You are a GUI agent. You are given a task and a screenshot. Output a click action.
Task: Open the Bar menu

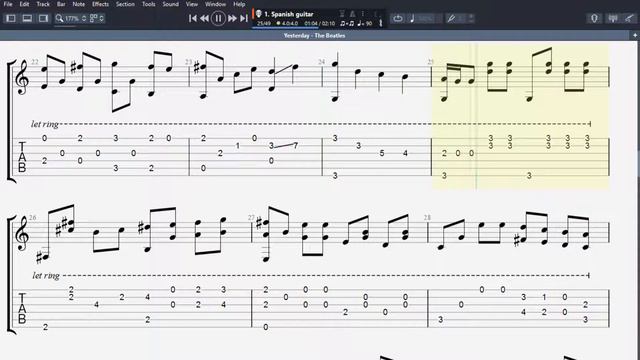pos(61,4)
